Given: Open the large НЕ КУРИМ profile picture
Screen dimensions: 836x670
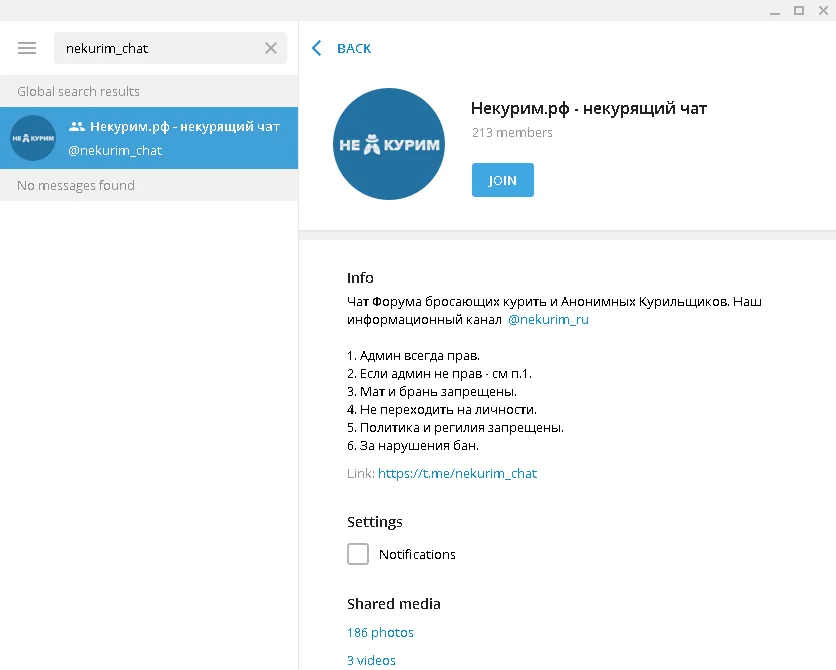Looking at the screenshot, I should click(389, 144).
